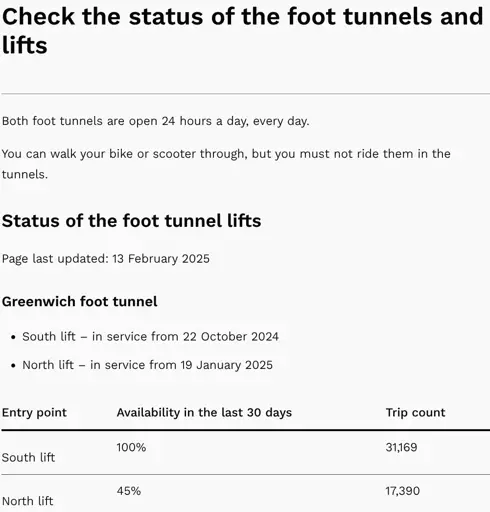Click the horizontal divider under the page title
The width and height of the screenshot is (490, 512).
[x=245, y=94]
